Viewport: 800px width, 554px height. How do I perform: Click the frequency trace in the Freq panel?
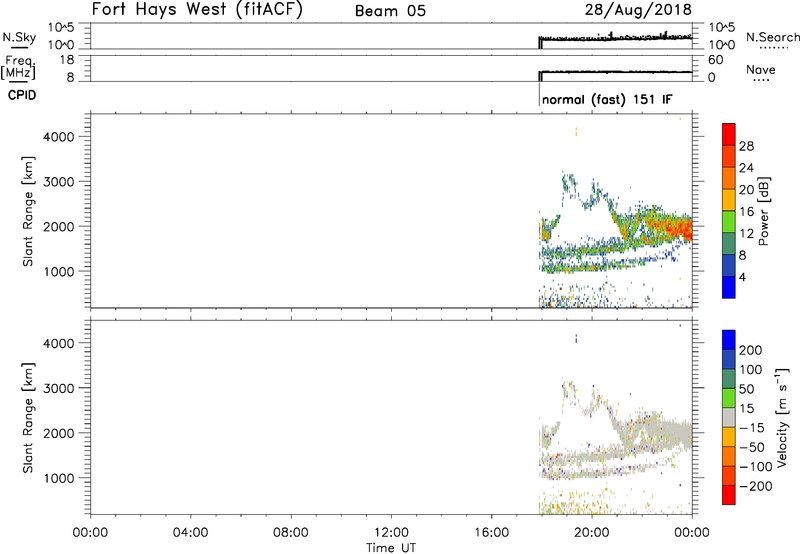coord(615,72)
